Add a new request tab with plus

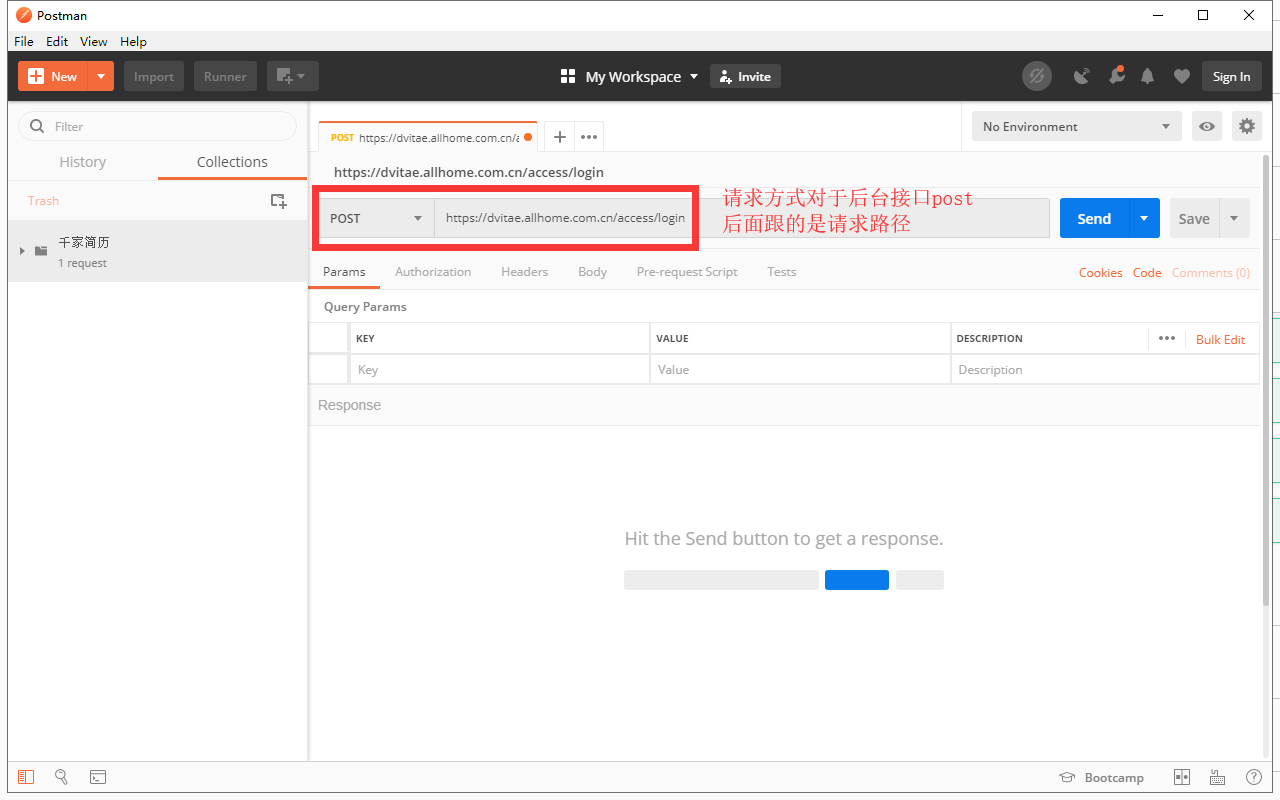[x=560, y=137]
